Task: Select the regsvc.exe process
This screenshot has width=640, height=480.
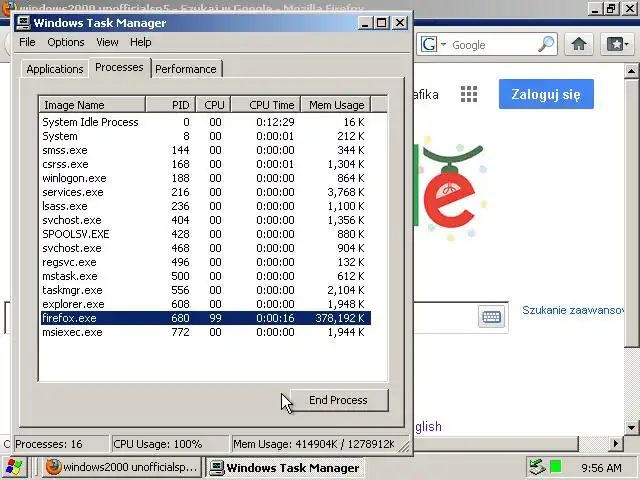Action: [x=206, y=262]
